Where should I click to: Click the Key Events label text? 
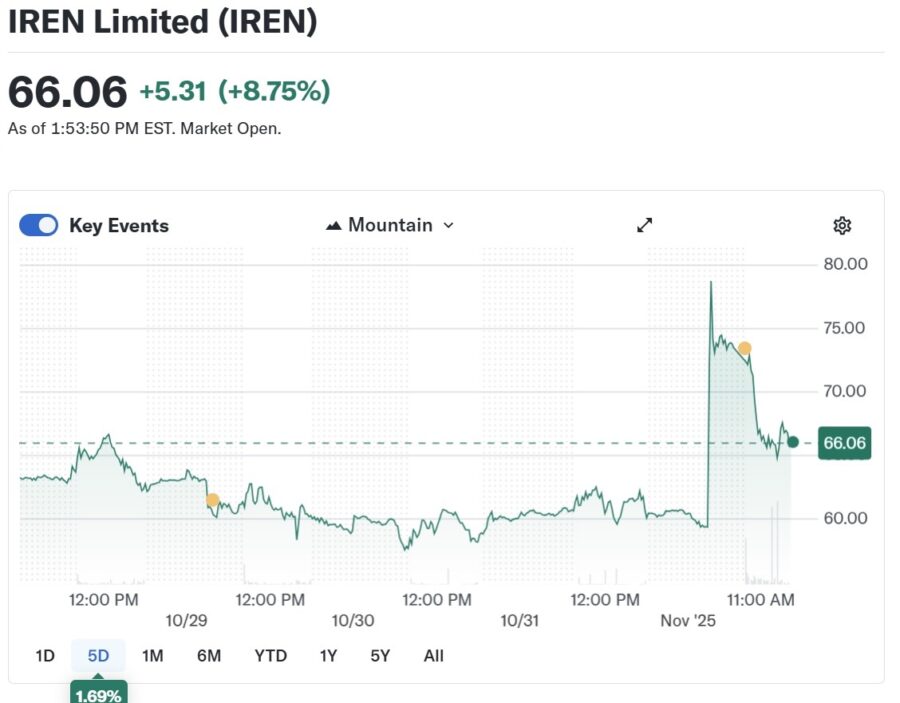coord(119,225)
